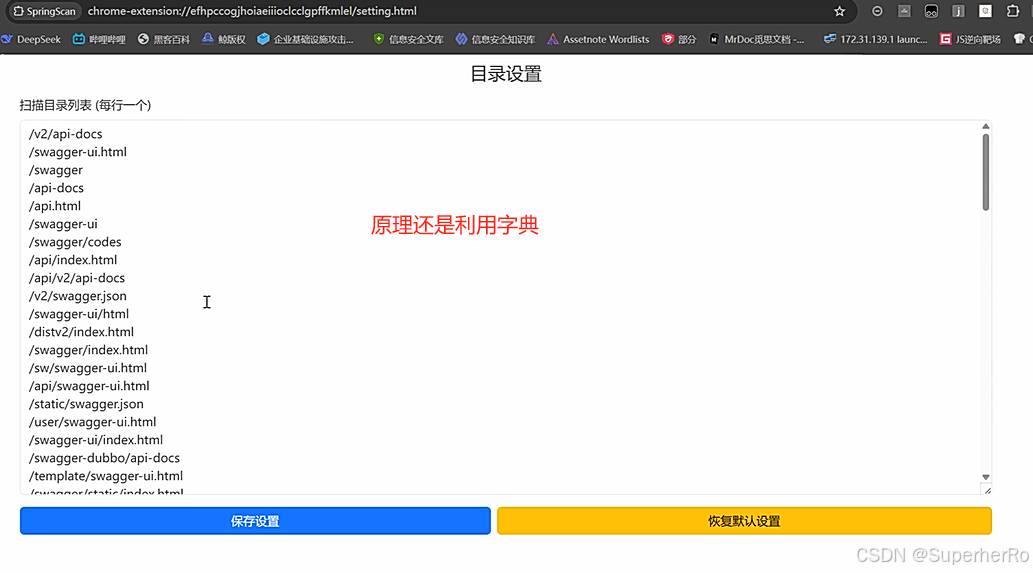This screenshot has width=1033, height=573.
Task: Click the gray image extension icon in toolbar
Action: click(x=904, y=11)
